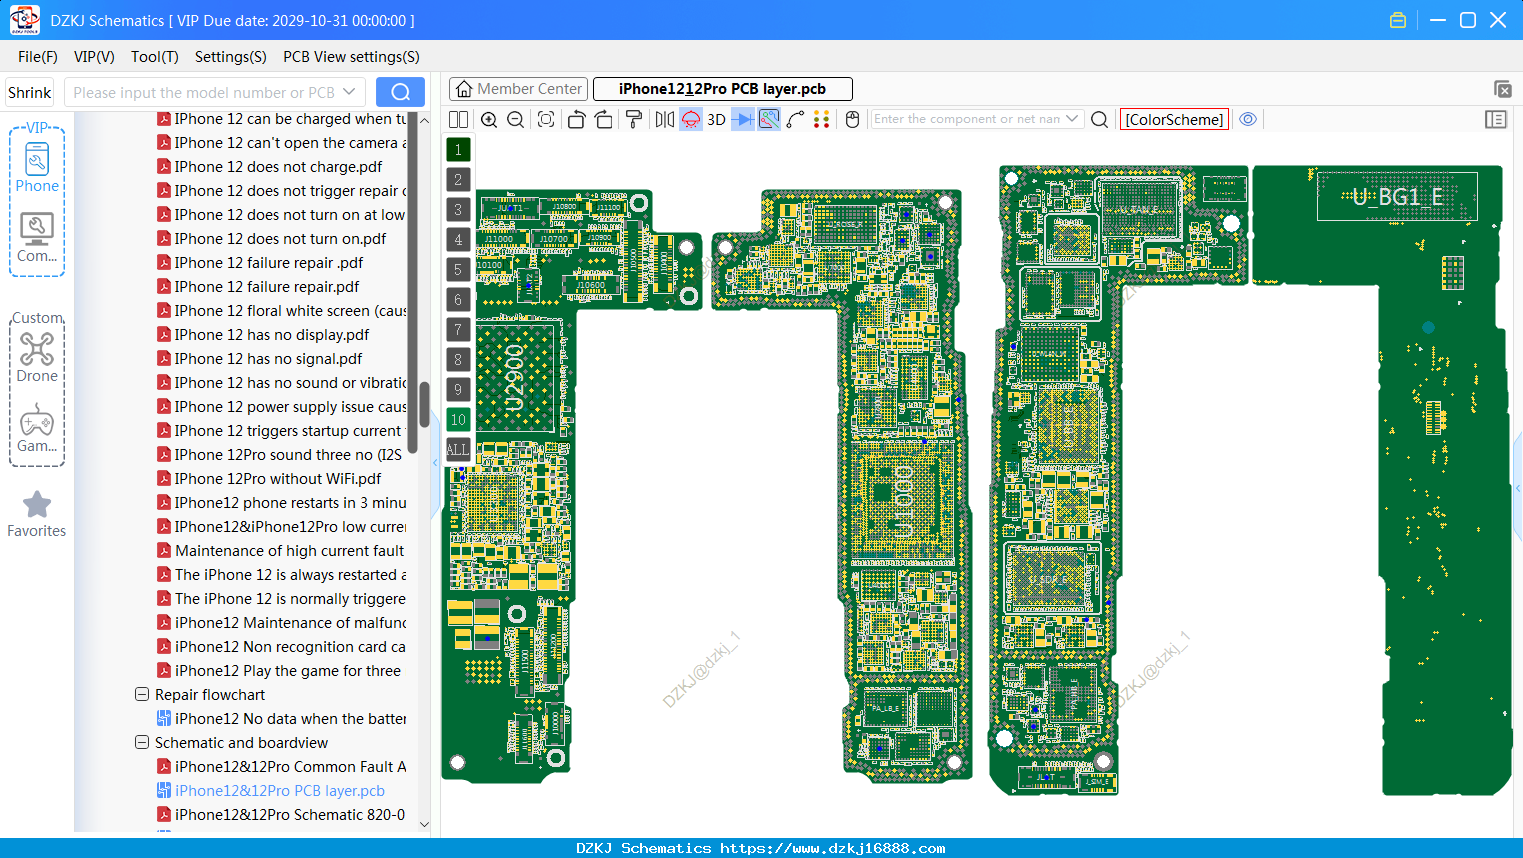Click the file tree vertical scrollbar thumb
1523x858 pixels.
click(424, 404)
